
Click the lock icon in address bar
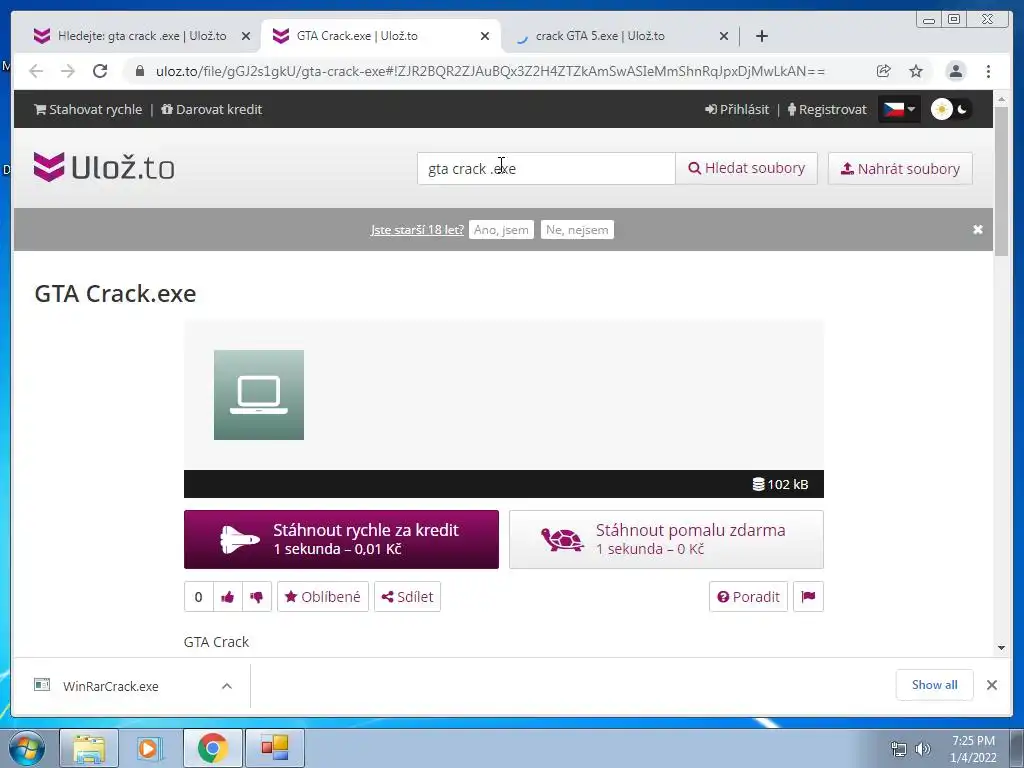click(140, 71)
